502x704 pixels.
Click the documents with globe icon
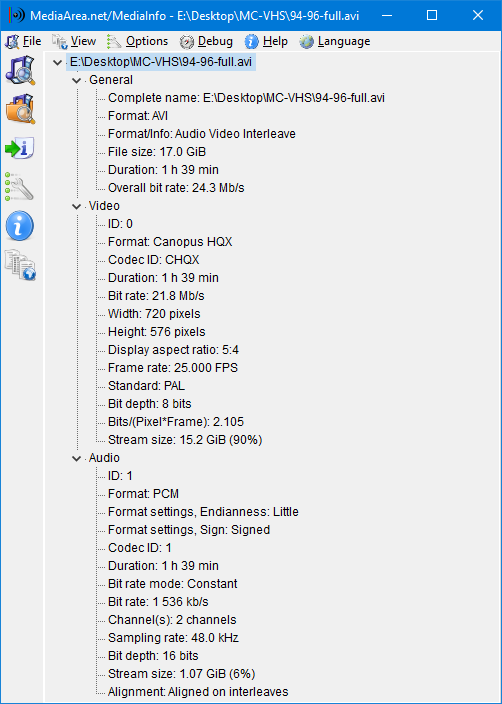(x=20, y=265)
